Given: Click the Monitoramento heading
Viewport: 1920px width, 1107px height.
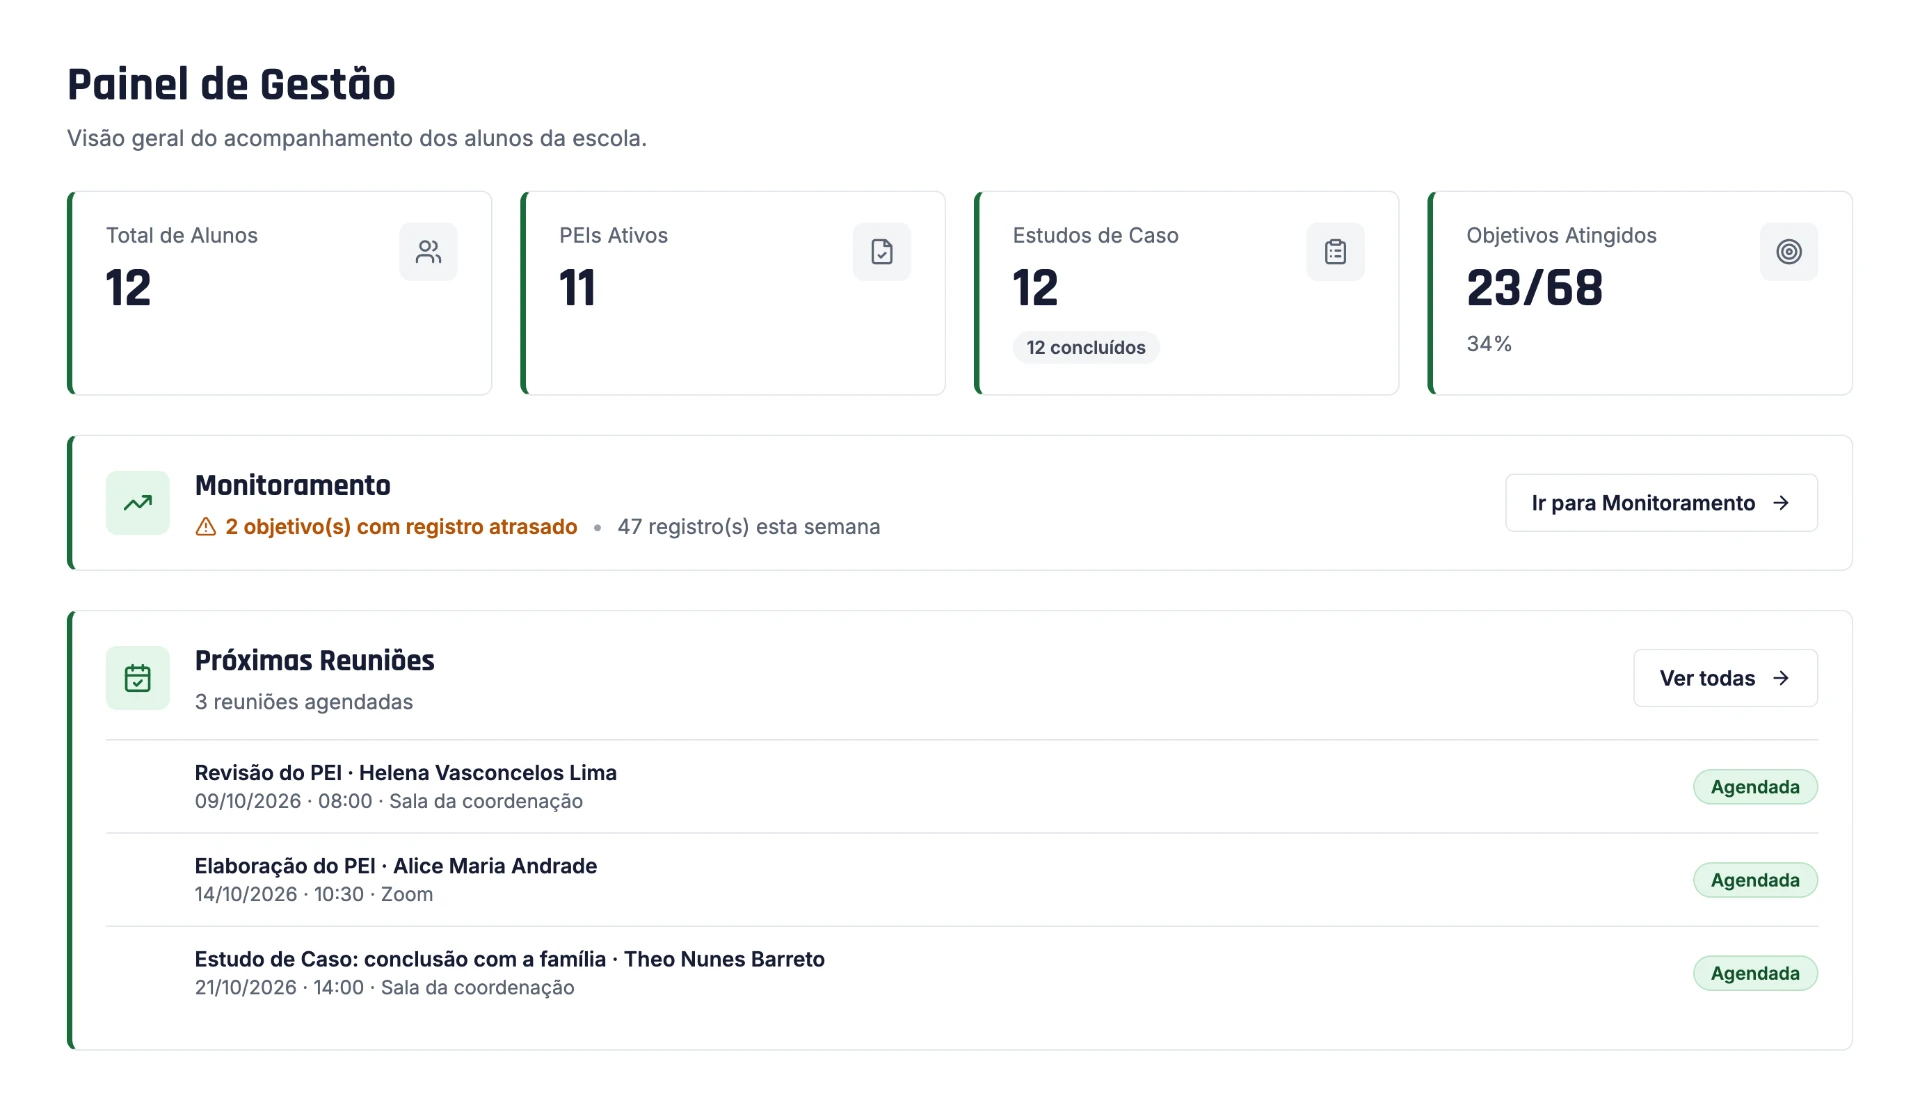Looking at the screenshot, I should [293, 485].
